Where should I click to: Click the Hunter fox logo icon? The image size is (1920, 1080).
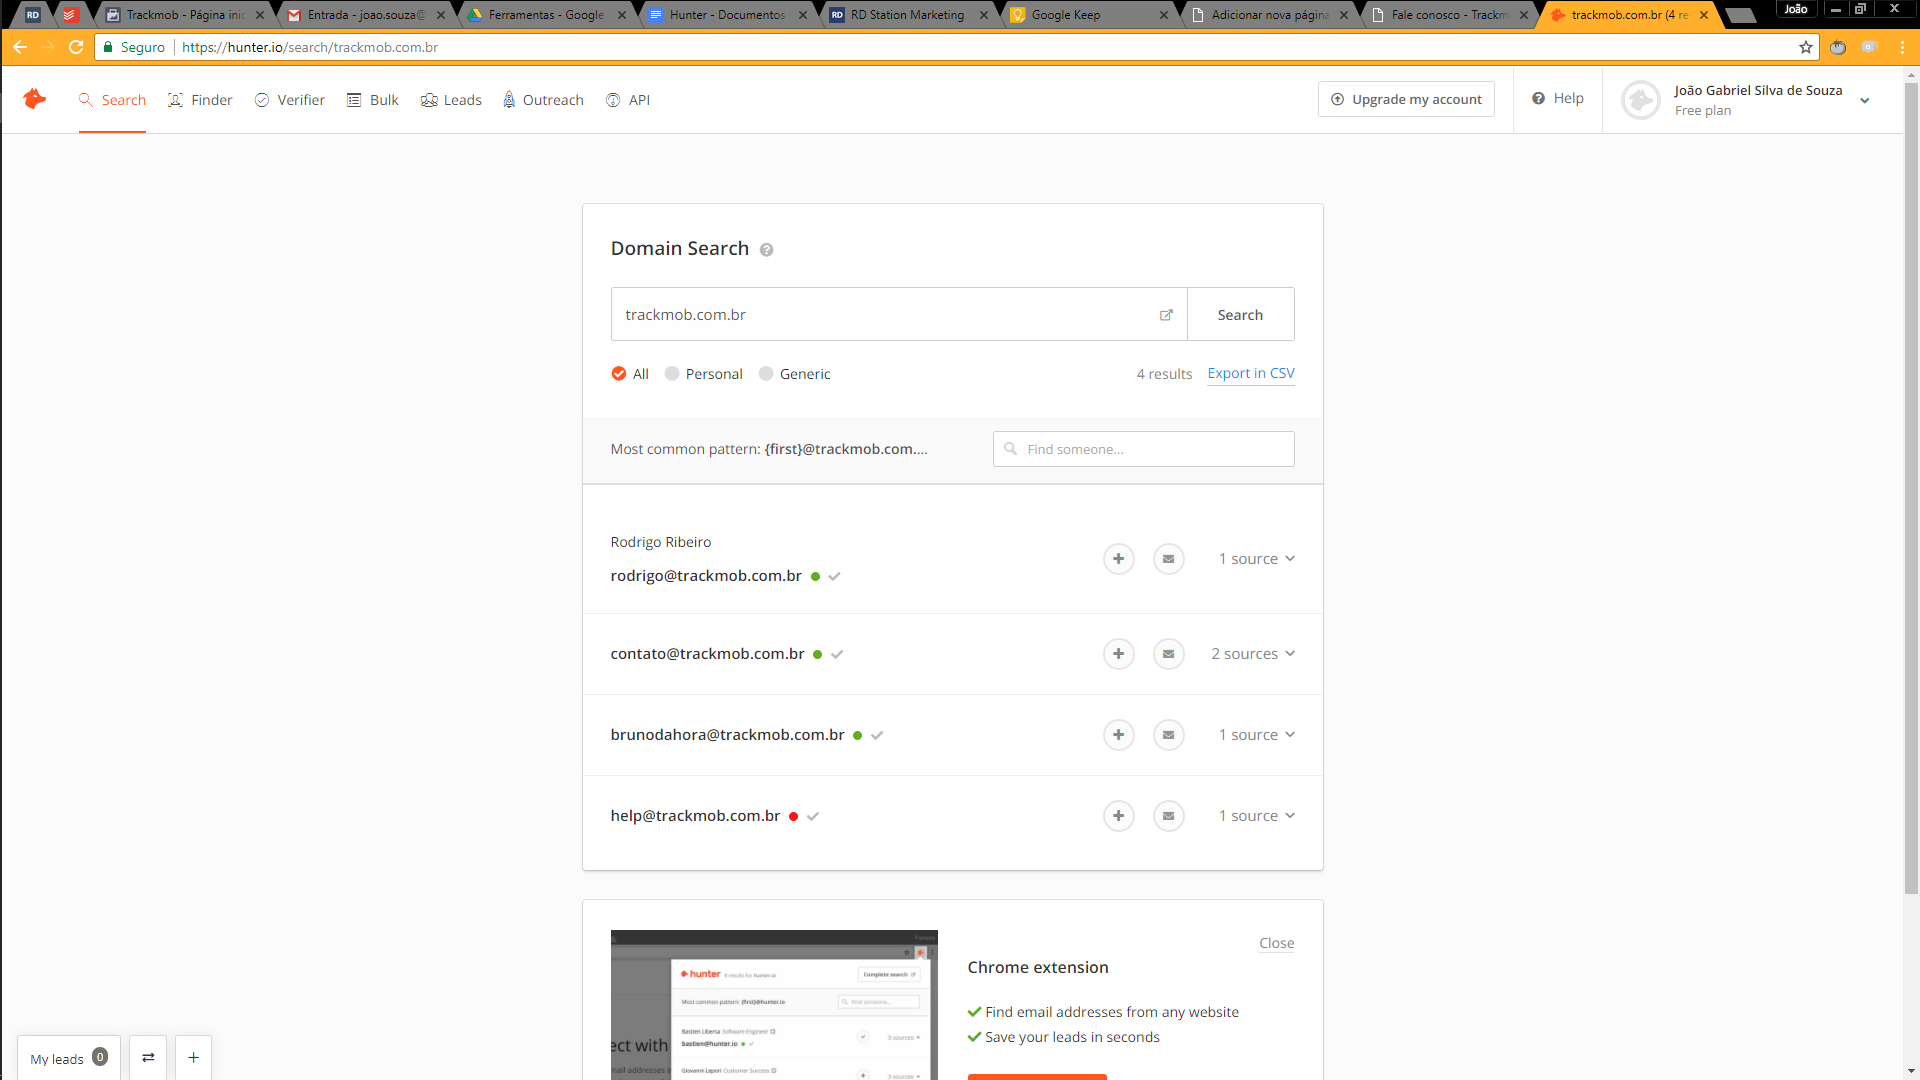(x=35, y=99)
